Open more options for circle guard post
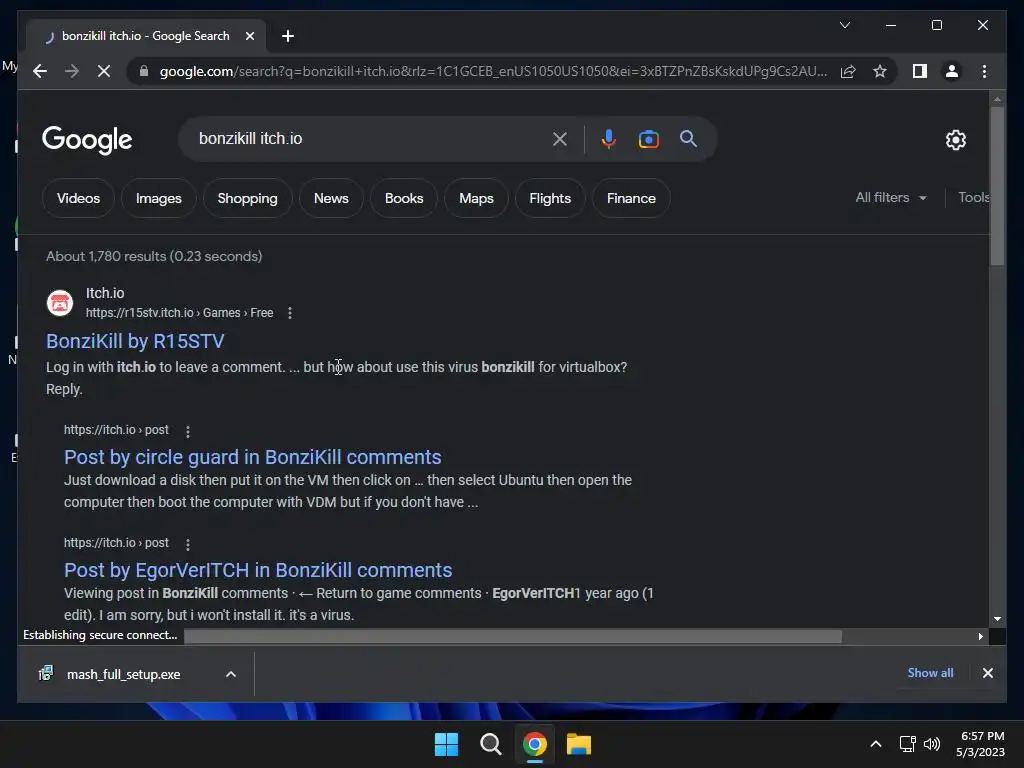1024x768 pixels. pos(188,432)
